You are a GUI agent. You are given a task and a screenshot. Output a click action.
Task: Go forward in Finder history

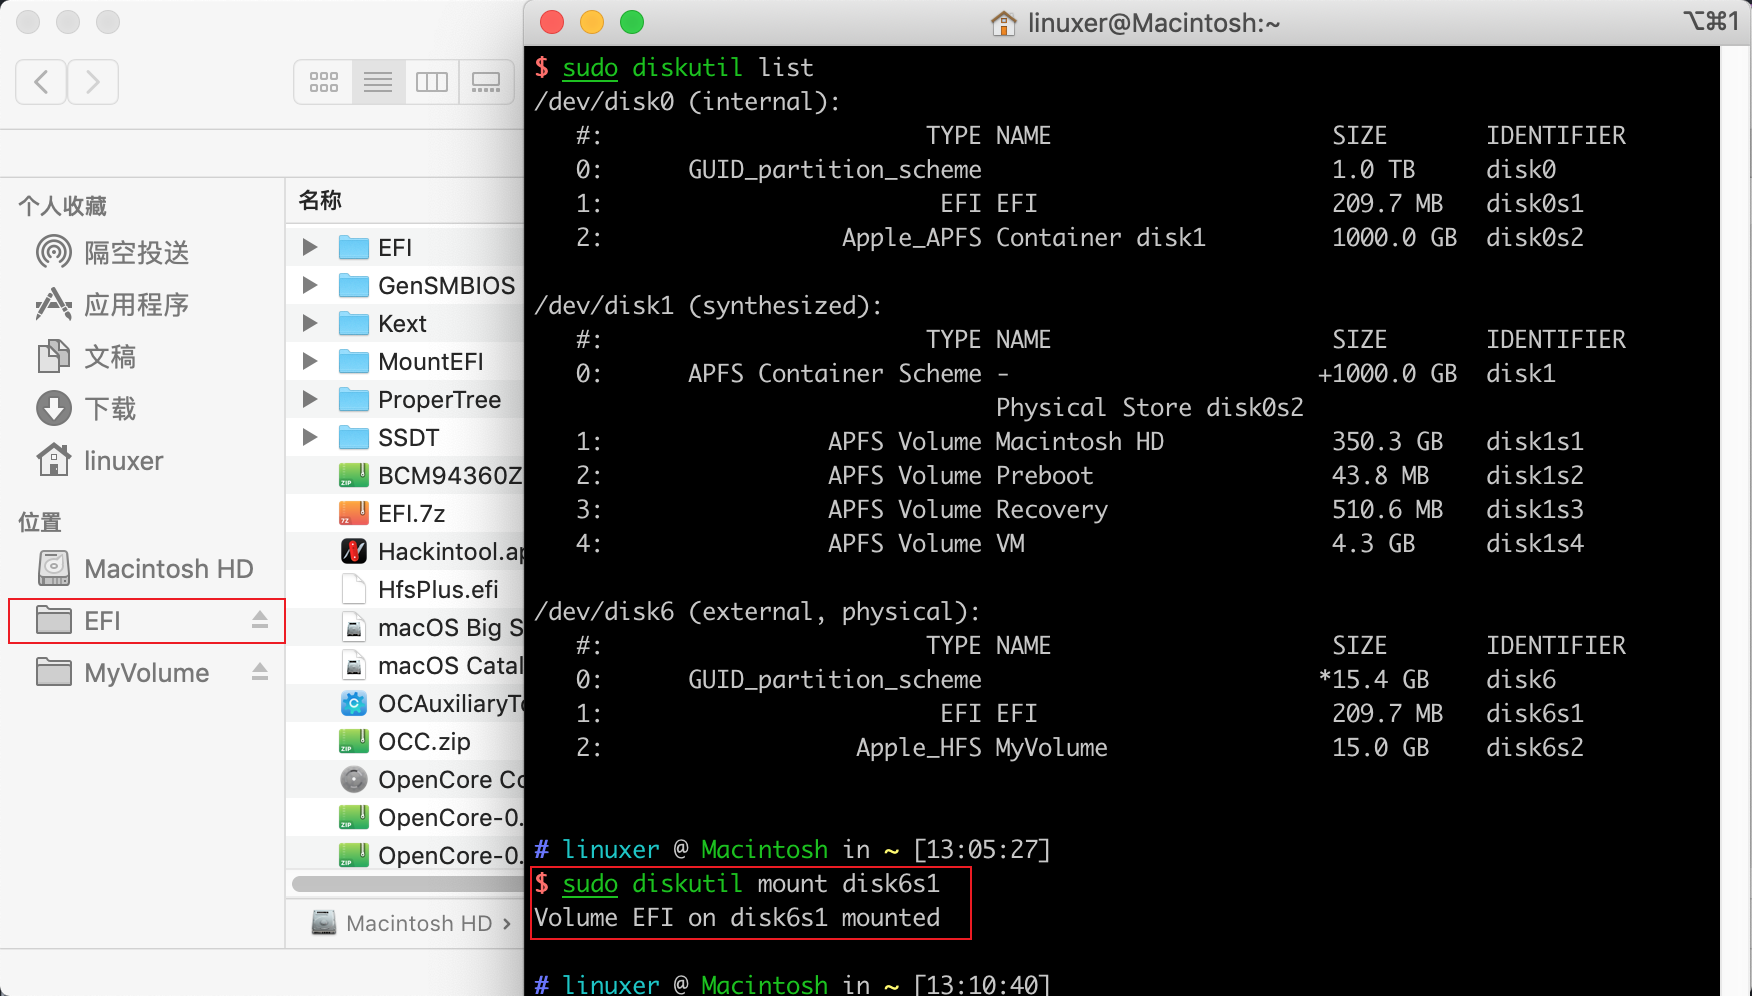click(93, 82)
